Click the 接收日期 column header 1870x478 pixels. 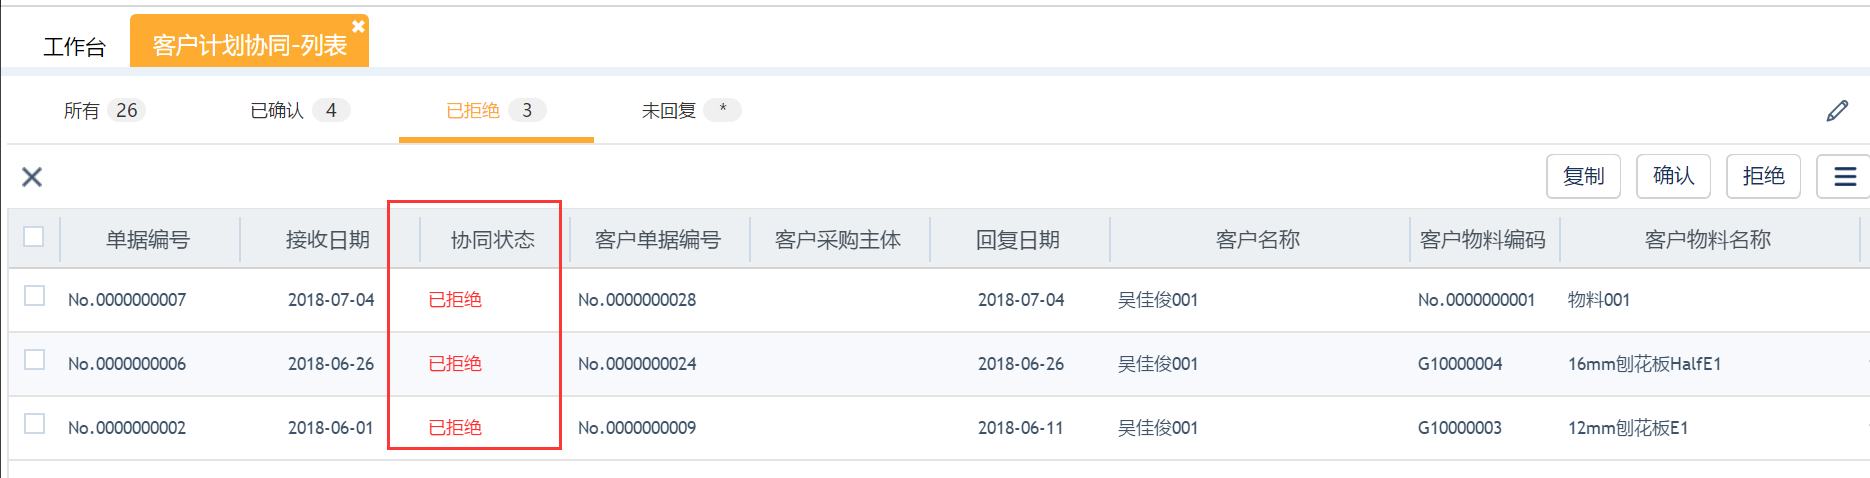coord(327,240)
